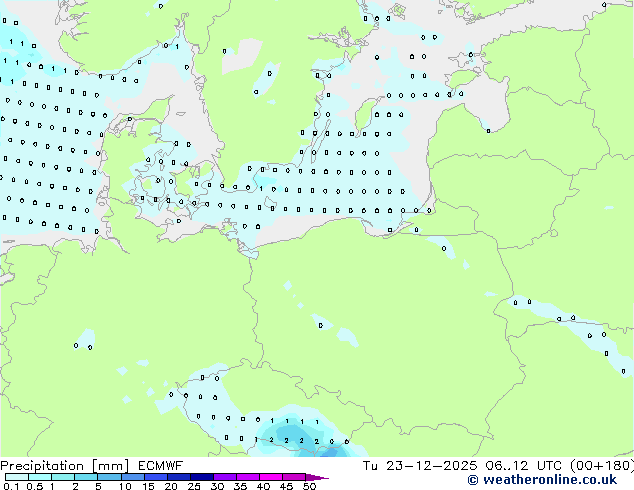
Task: Click the dark blue swatch between 25 and 30
Action: point(201,477)
